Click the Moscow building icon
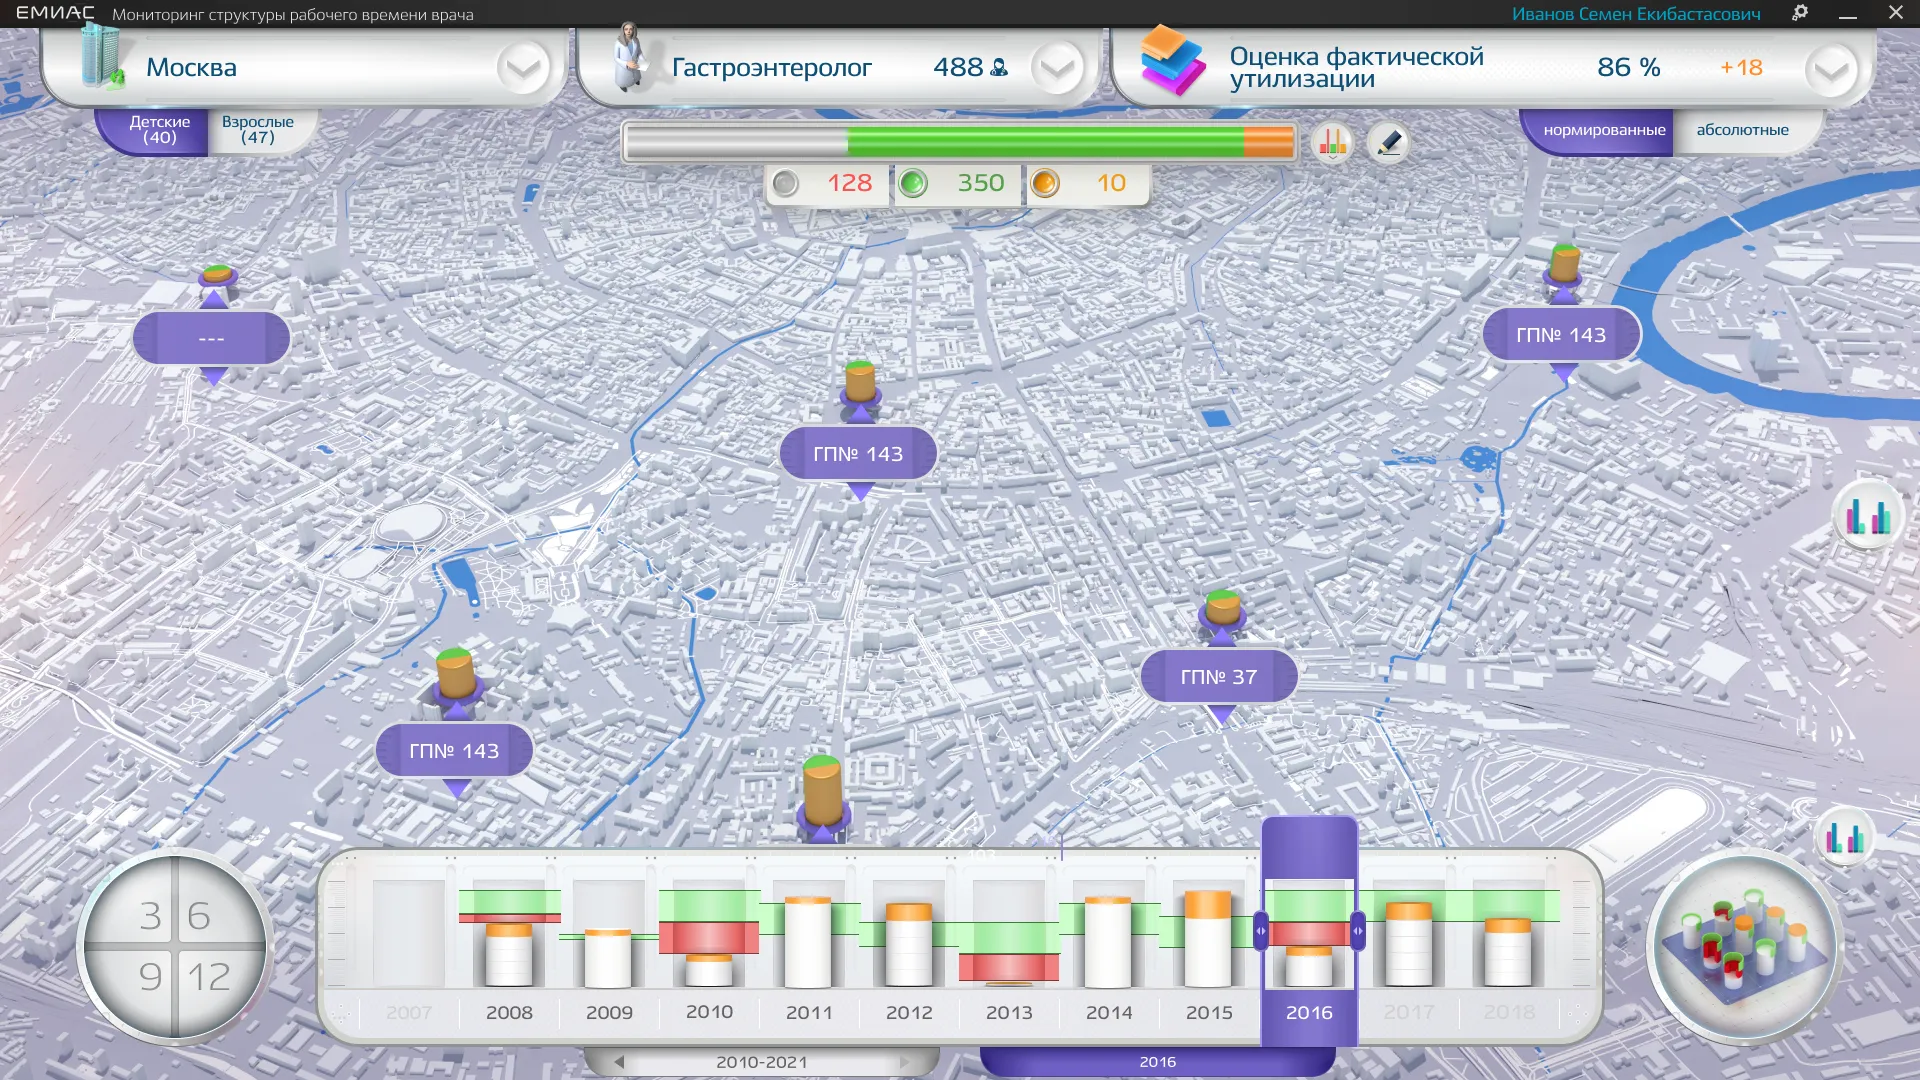Screen dimensions: 1920x1080 pos(101,59)
